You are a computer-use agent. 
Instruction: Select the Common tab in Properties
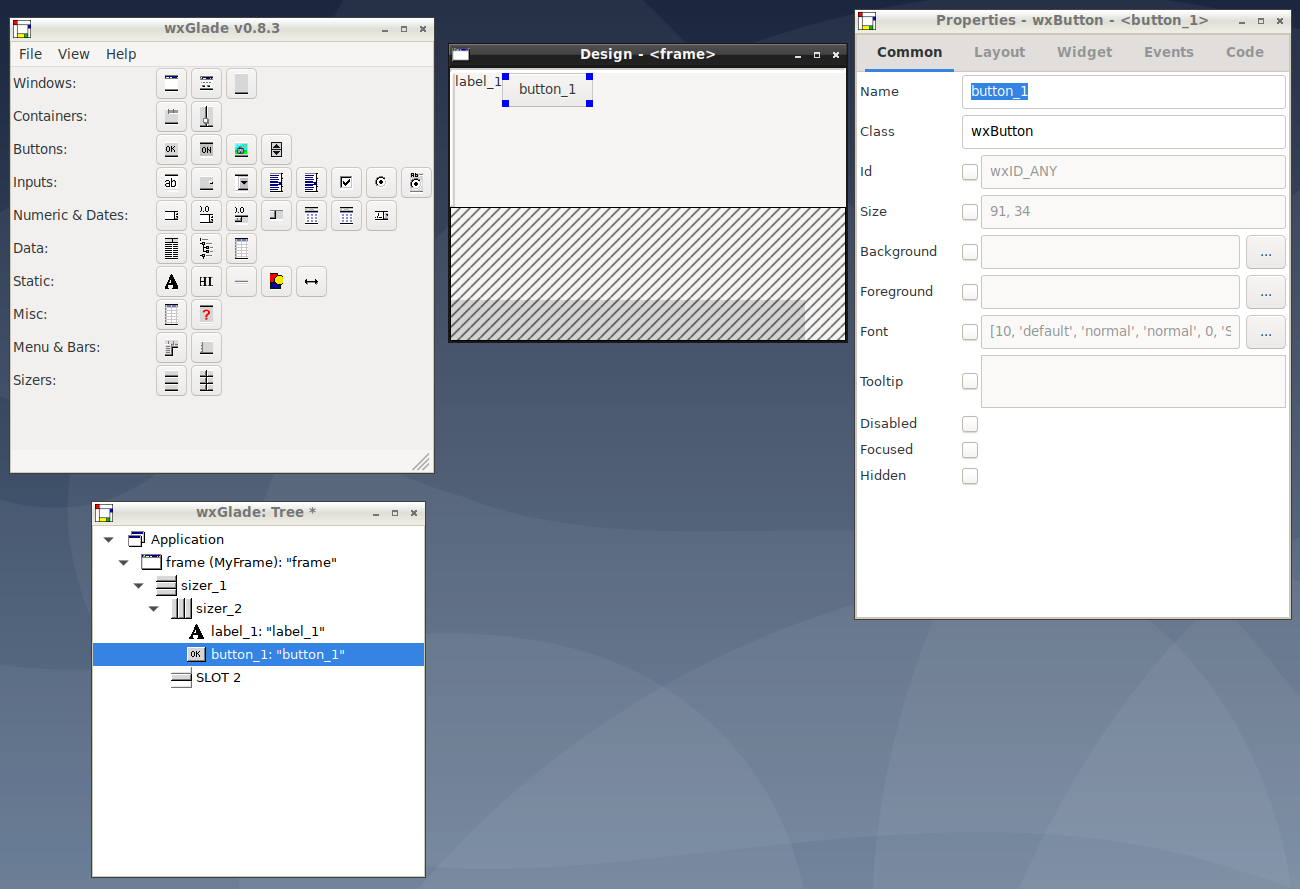[x=910, y=52]
